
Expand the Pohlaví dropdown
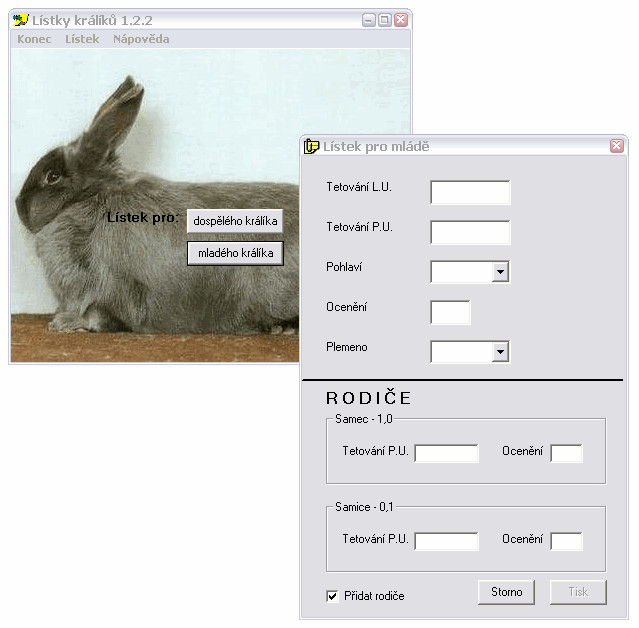(x=500, y=271)
